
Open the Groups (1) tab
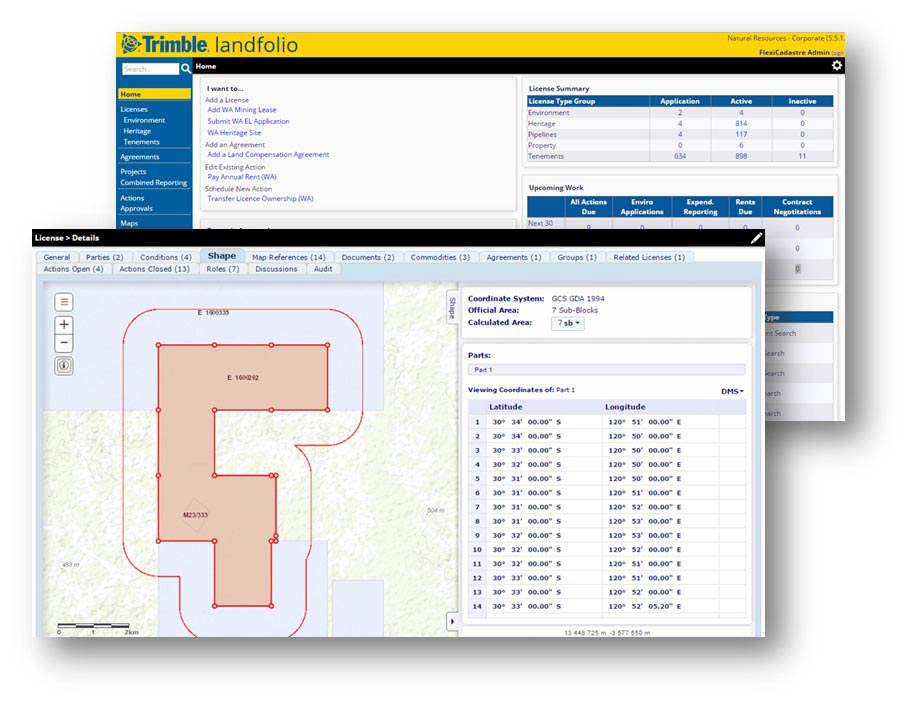577,257
